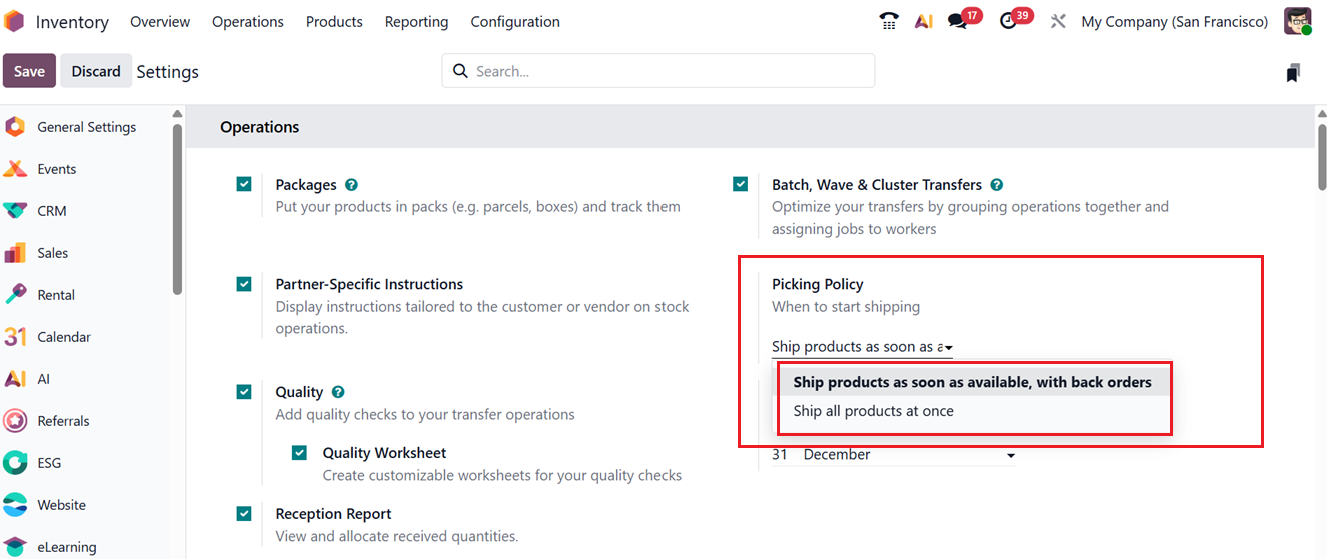Uncheck the Packages checkbox

pos(244,184)
